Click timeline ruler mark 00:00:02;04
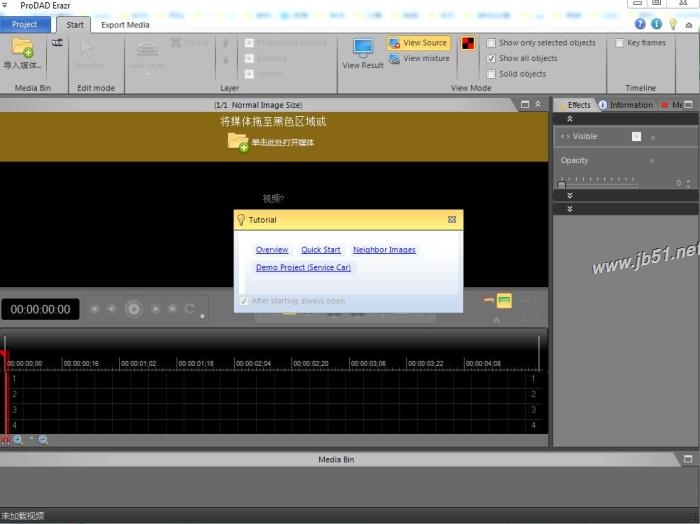The height and width of the screenshot is (524, 700). tap(253, 363)
